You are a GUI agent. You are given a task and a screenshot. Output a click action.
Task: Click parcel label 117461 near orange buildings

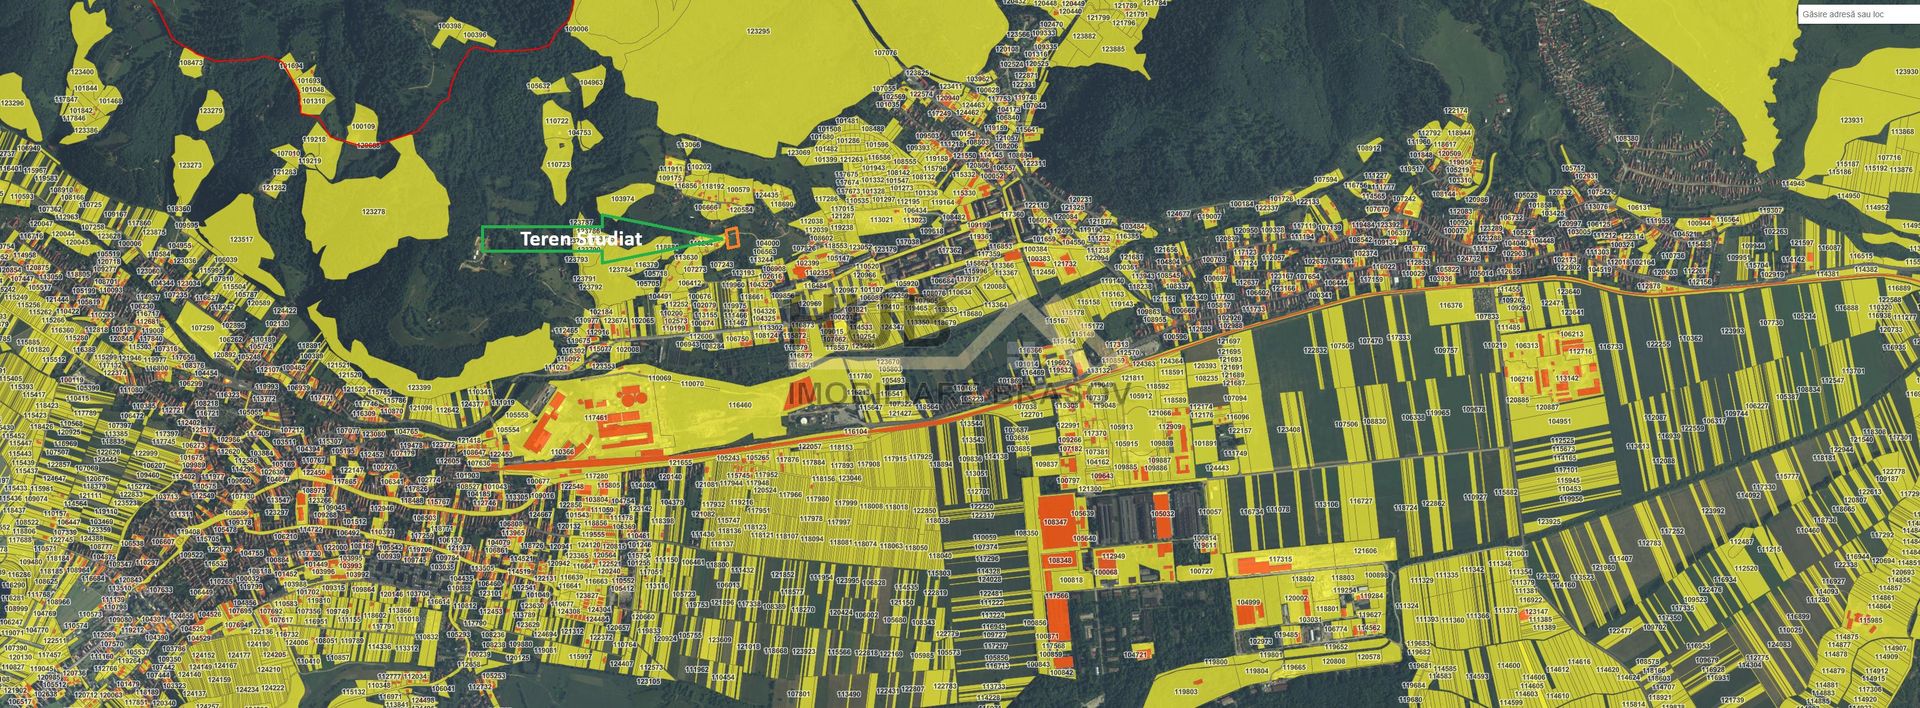595,417
